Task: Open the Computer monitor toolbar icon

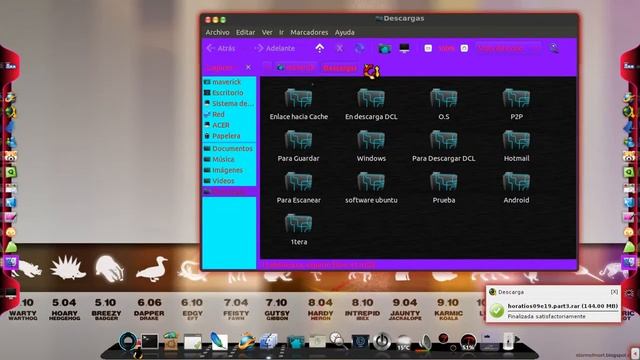Action: coord(404,48)
